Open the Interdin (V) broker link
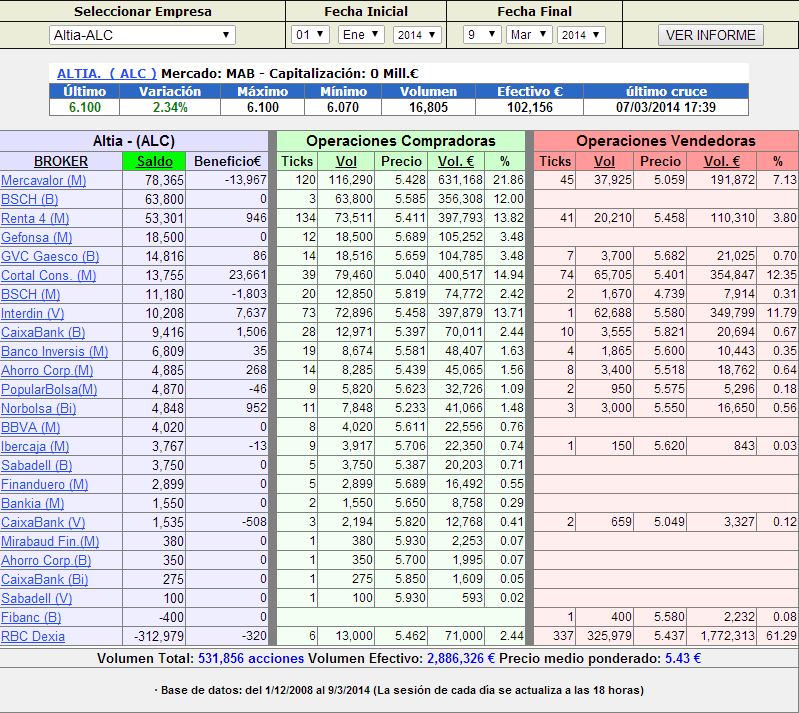Image resolution: width=799 pixels, height=713 pixels. point(33,313)
